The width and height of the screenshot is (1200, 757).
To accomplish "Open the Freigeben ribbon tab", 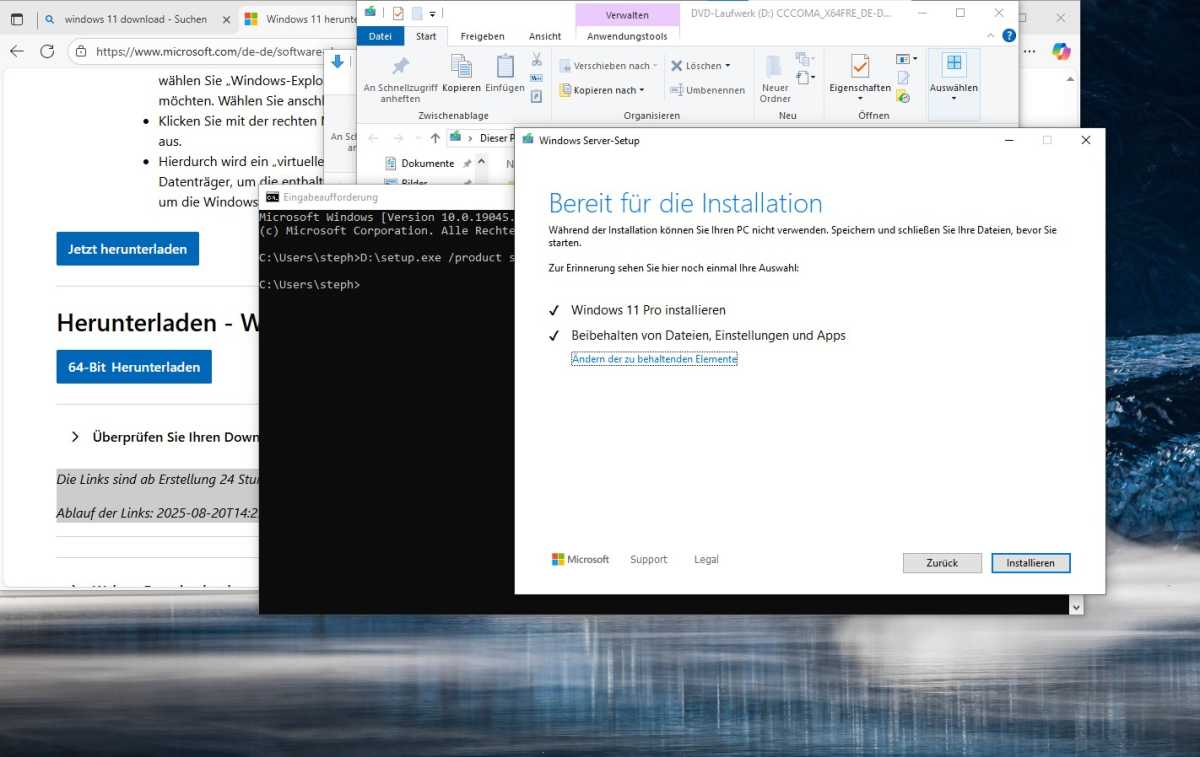I will [x=482, y=36].
